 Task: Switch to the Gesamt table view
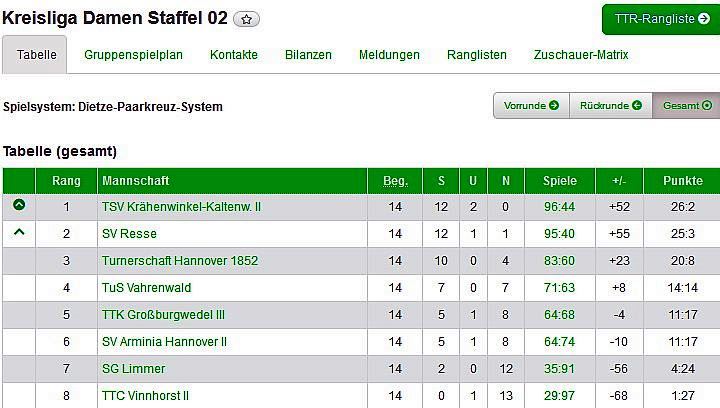pyautogui.click(x=686, y=105)
